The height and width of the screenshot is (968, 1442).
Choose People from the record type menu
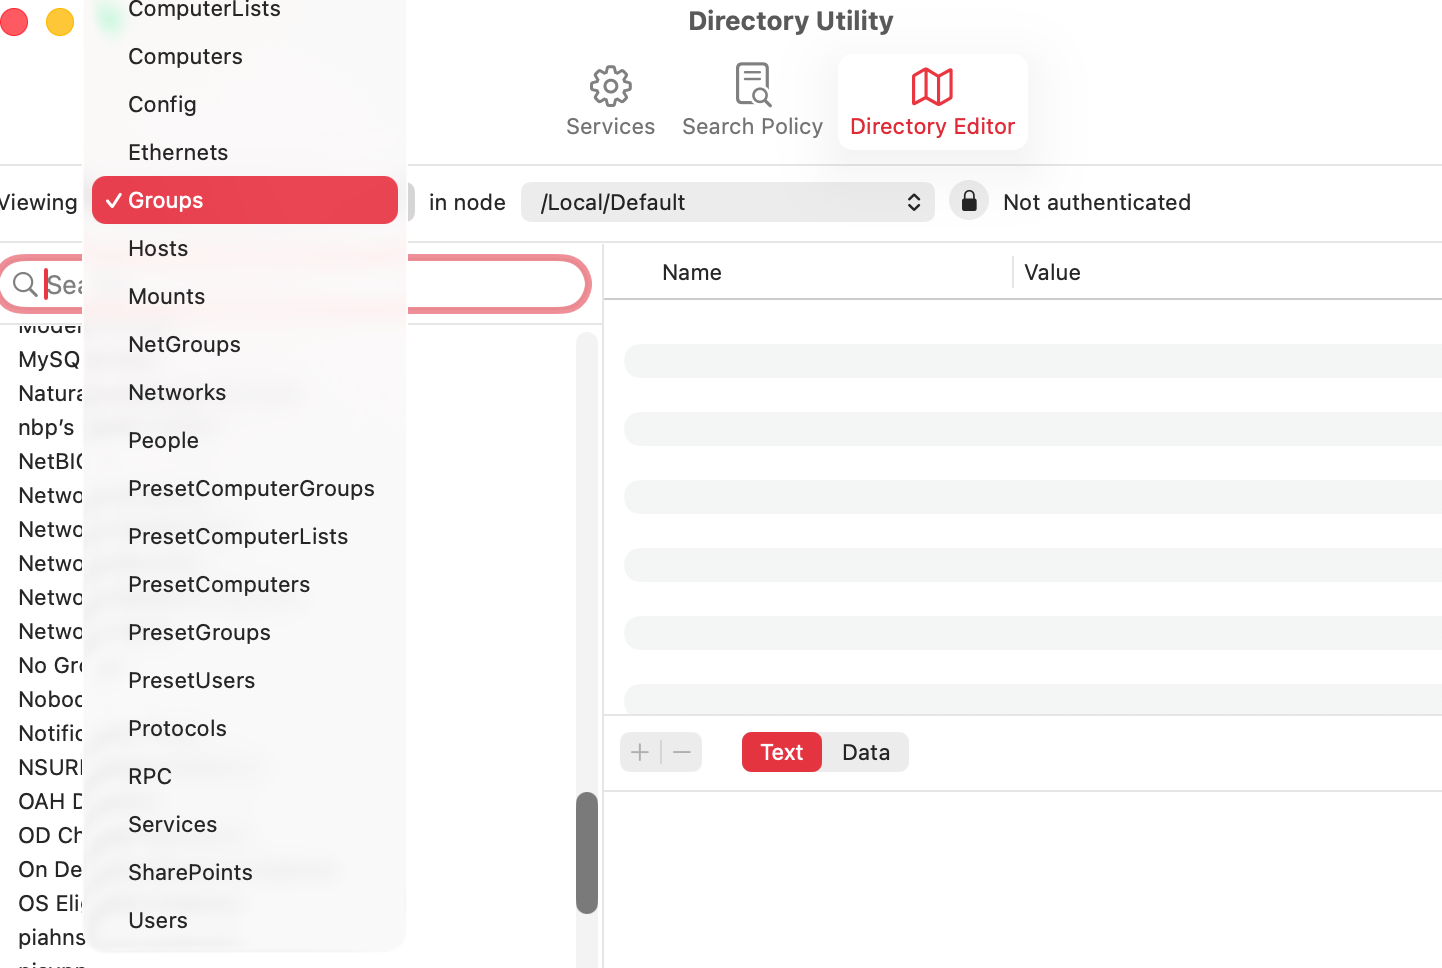pyautogui.click(x=163, y=440)
